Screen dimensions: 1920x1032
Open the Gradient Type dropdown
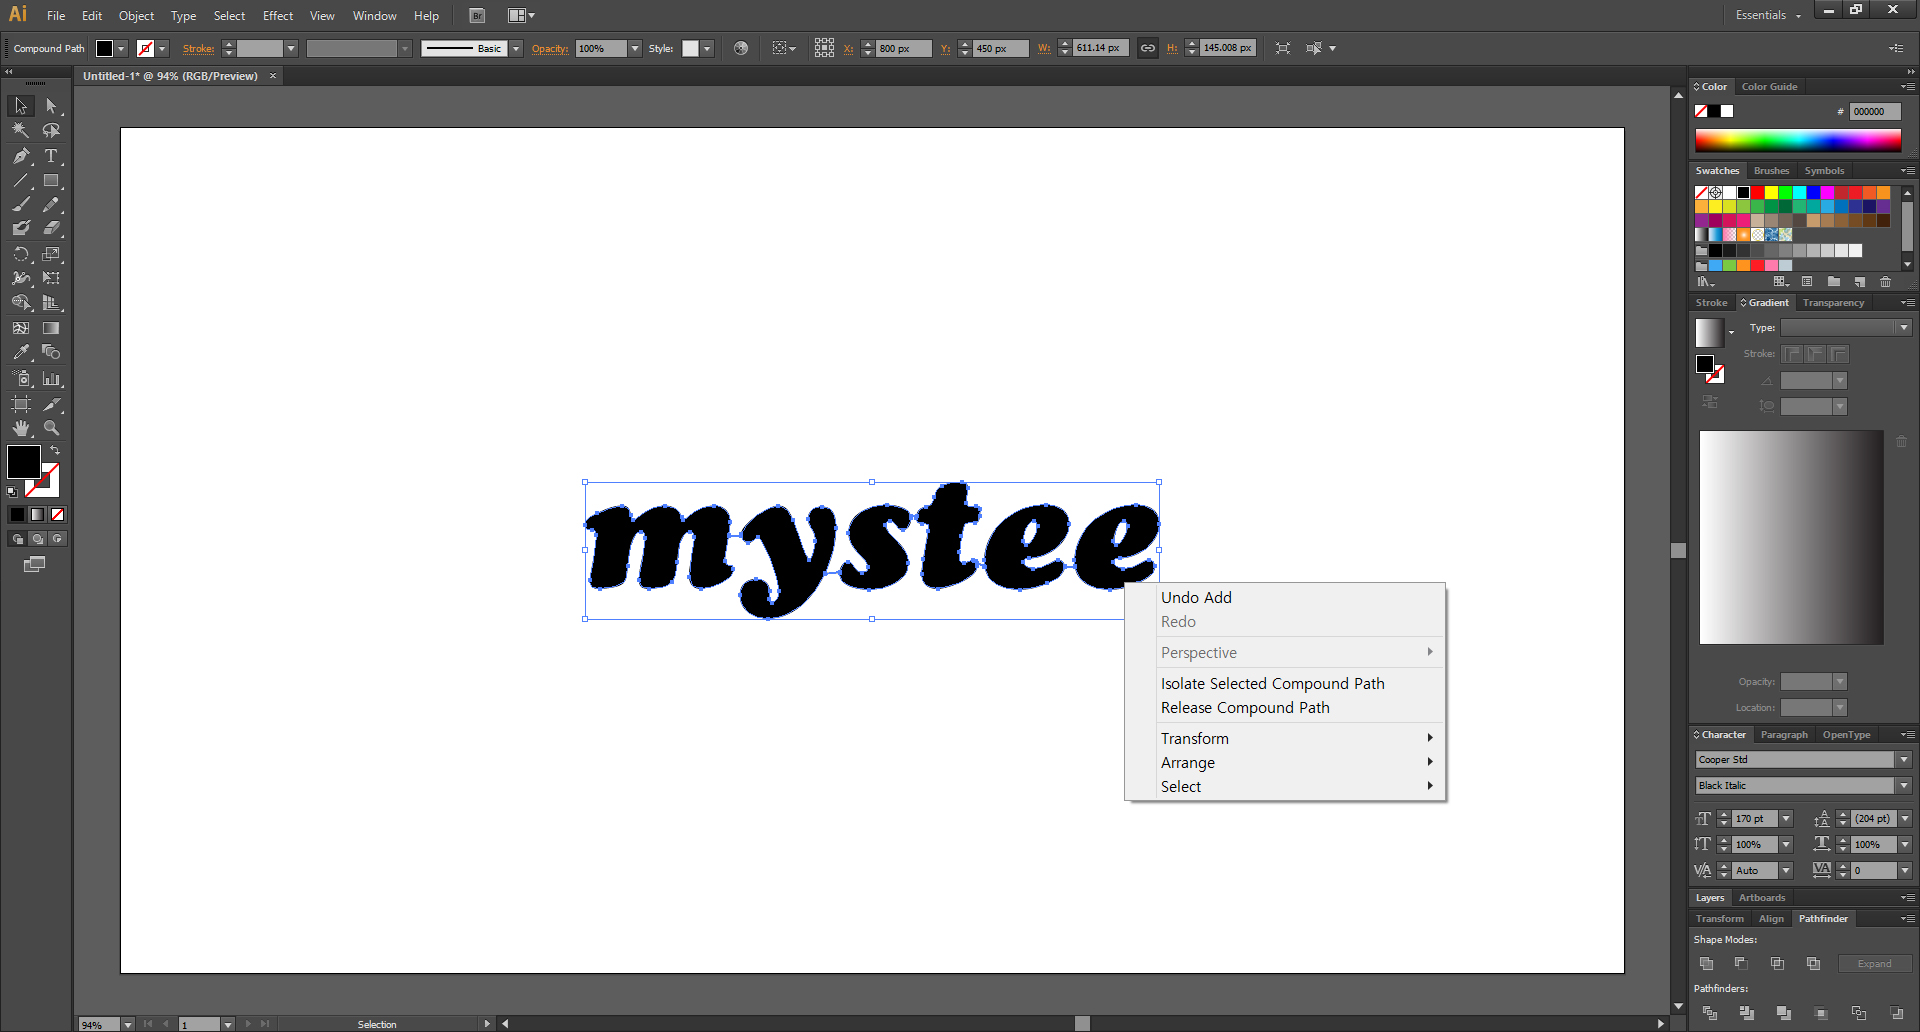tap(1904, 328)
